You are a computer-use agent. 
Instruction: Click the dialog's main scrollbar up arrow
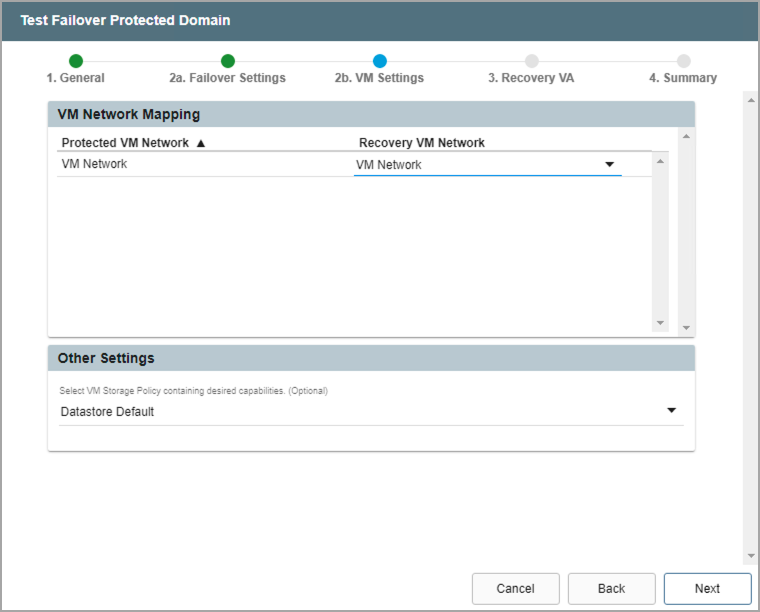[x=750, y=99]
